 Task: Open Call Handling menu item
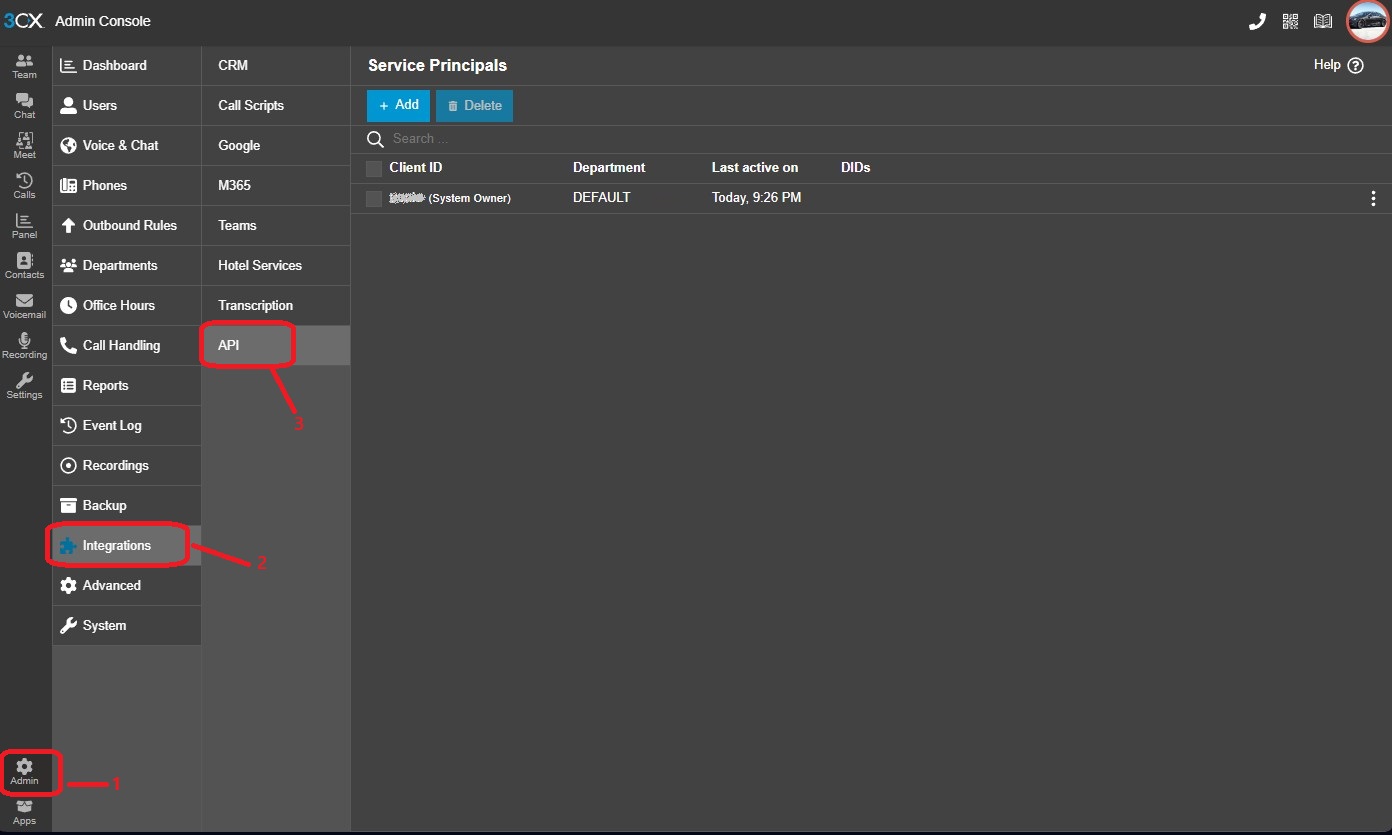[127, 345]
